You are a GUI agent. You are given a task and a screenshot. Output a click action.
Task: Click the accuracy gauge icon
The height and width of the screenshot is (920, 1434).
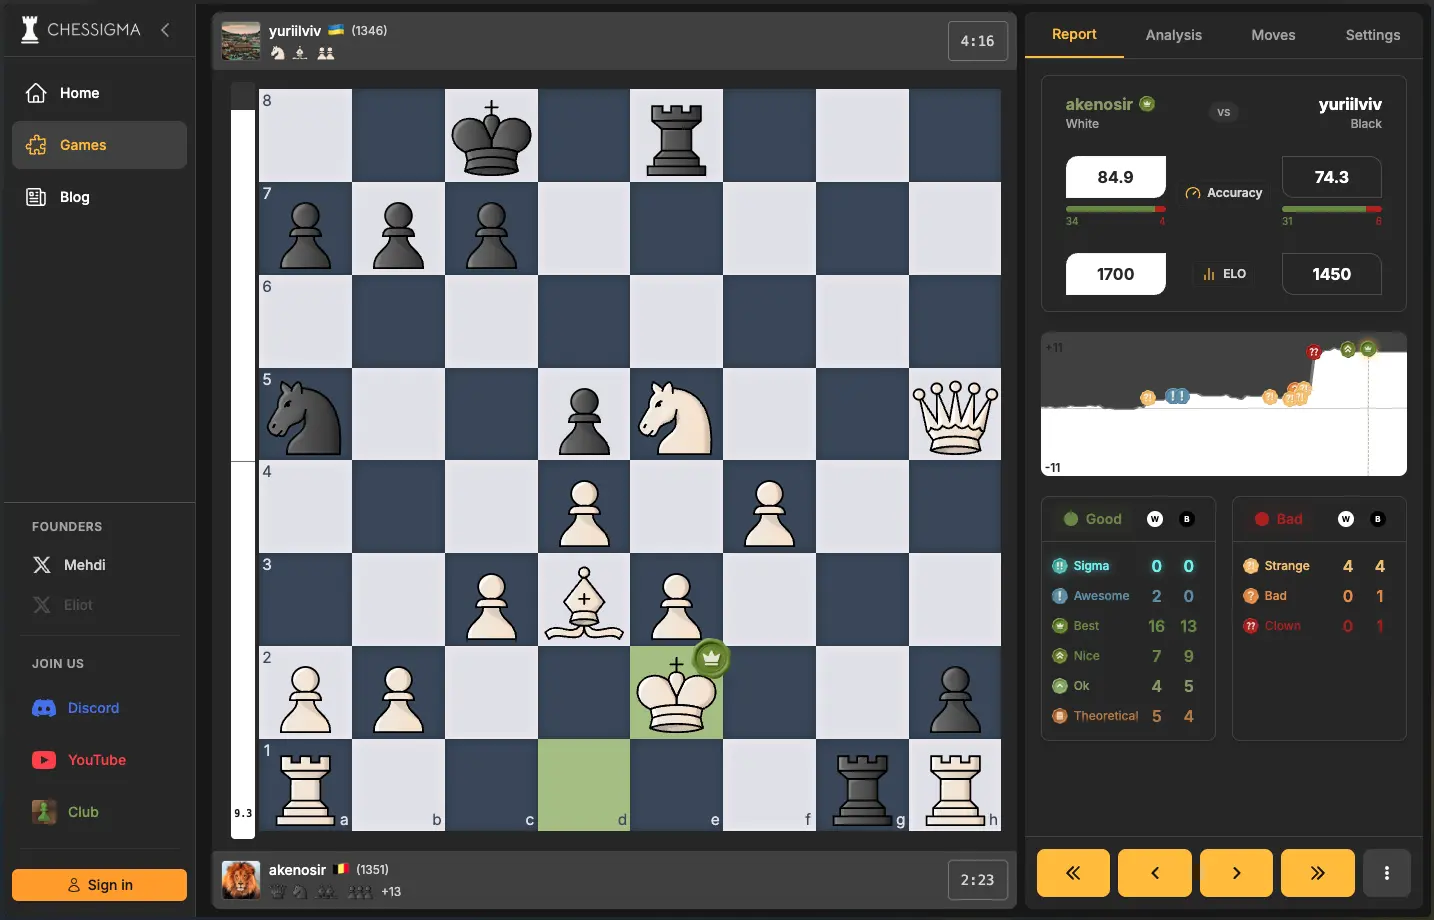tap(1191, 192)
